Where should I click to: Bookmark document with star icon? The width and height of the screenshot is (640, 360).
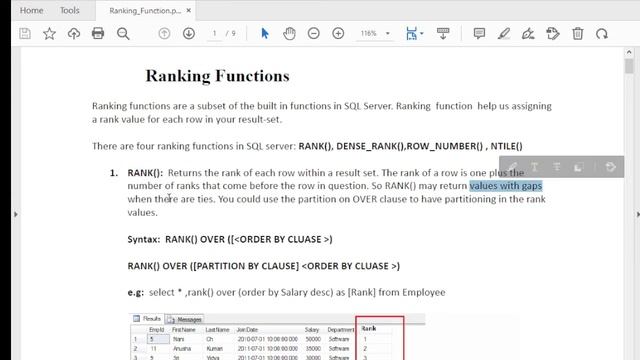point(49,33)
